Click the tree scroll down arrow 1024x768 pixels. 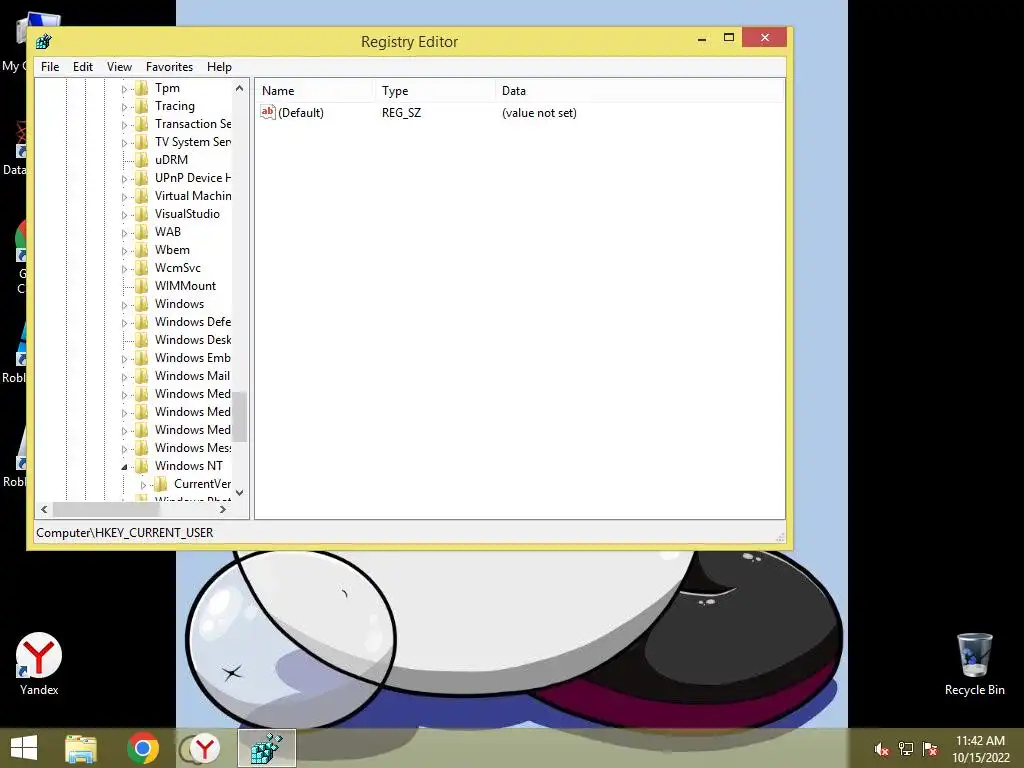point(240,493)
